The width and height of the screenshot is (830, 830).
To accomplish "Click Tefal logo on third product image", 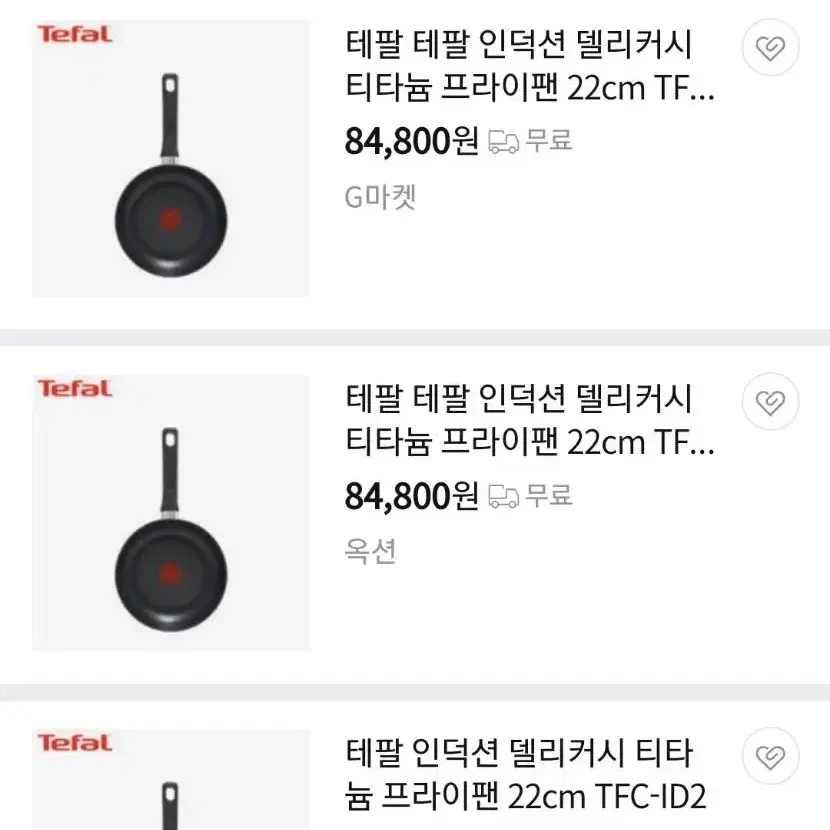I will click(x=74, y=743).
